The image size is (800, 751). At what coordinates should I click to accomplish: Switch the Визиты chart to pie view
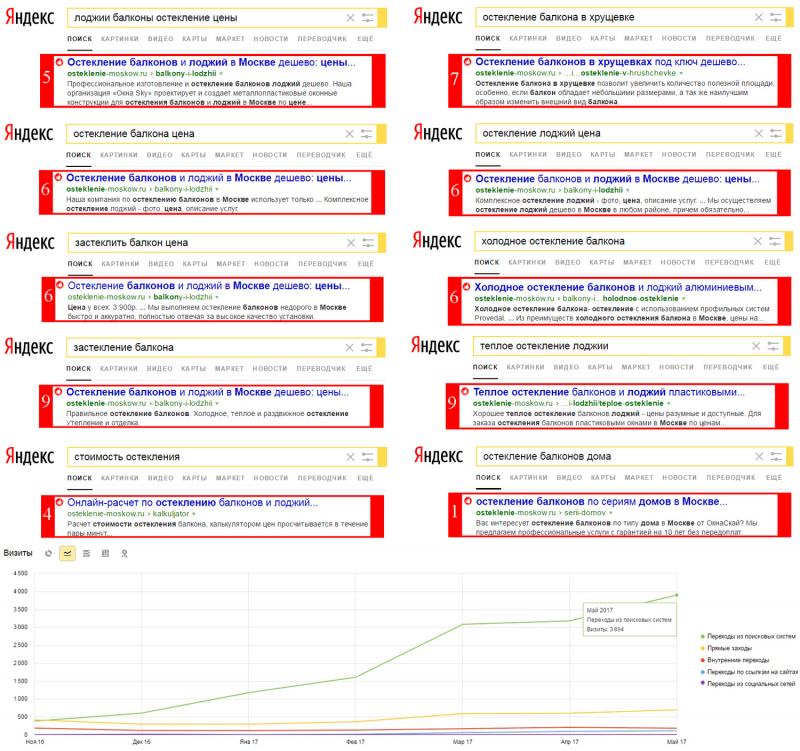coord(48,553)
